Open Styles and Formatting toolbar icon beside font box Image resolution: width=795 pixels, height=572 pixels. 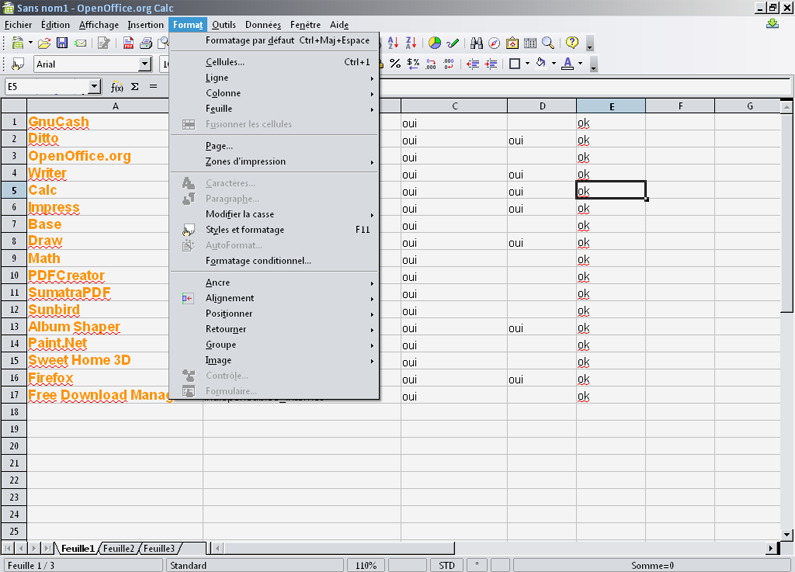click(17, 64)
